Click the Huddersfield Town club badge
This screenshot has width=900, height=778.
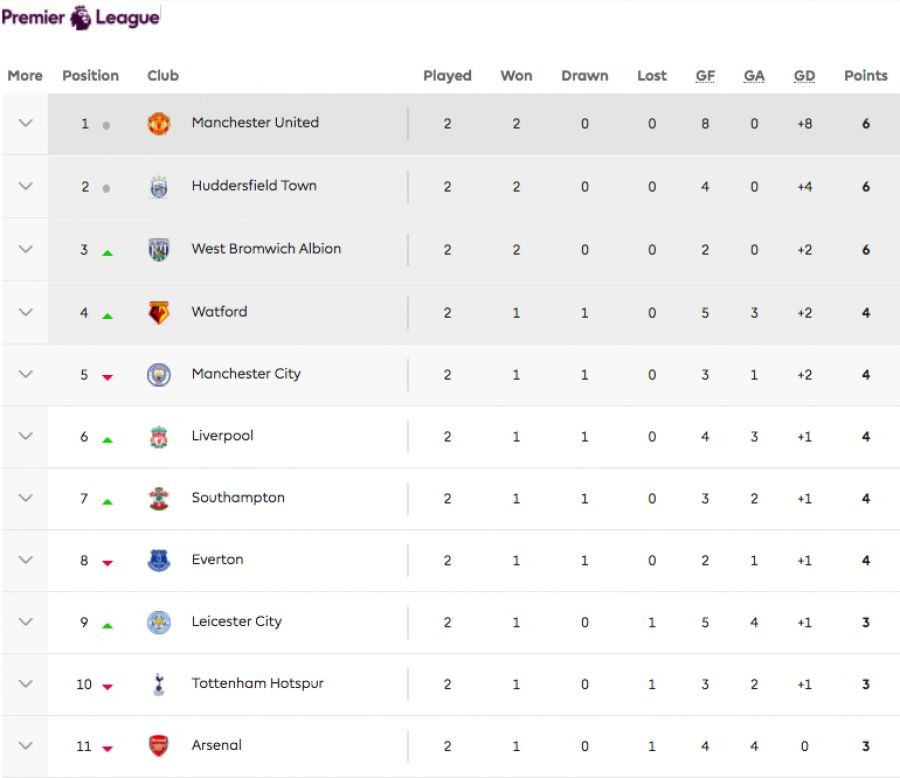pos(159,187)
